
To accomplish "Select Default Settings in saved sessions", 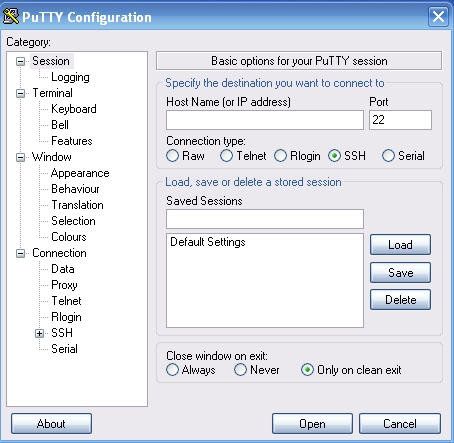I will tap(208, 242).
